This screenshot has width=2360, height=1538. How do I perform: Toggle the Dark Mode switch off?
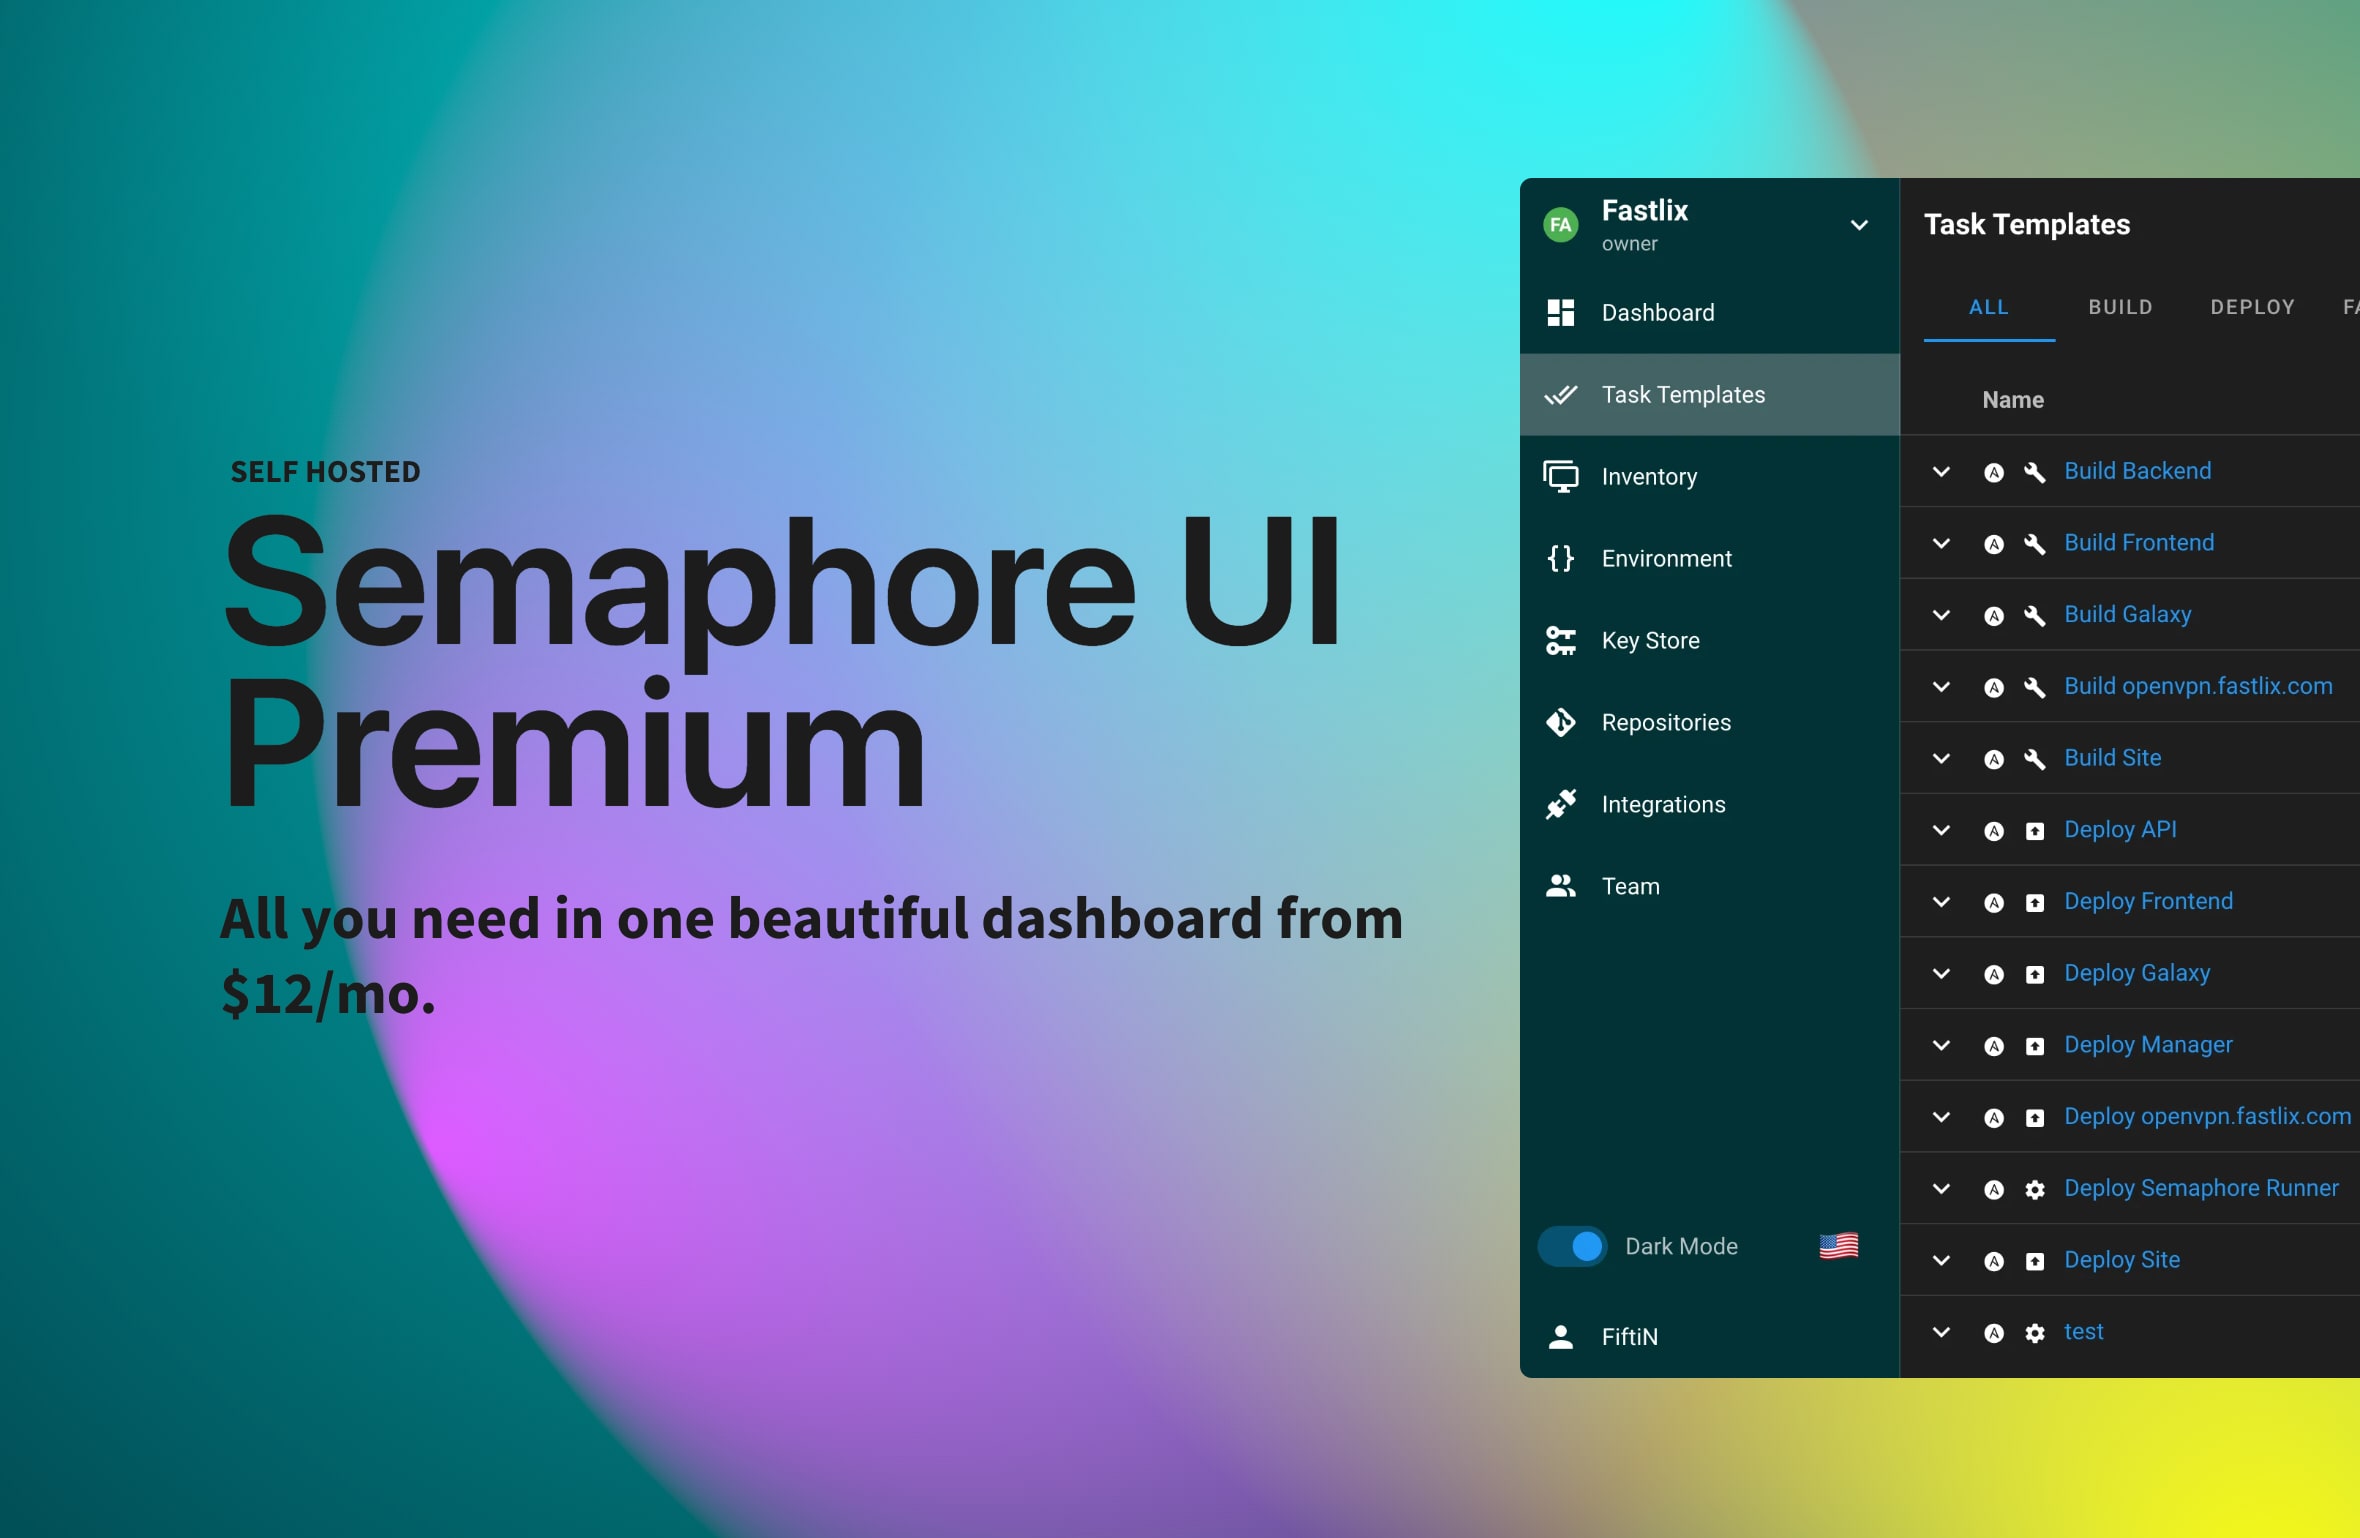coord(1571,1246)
